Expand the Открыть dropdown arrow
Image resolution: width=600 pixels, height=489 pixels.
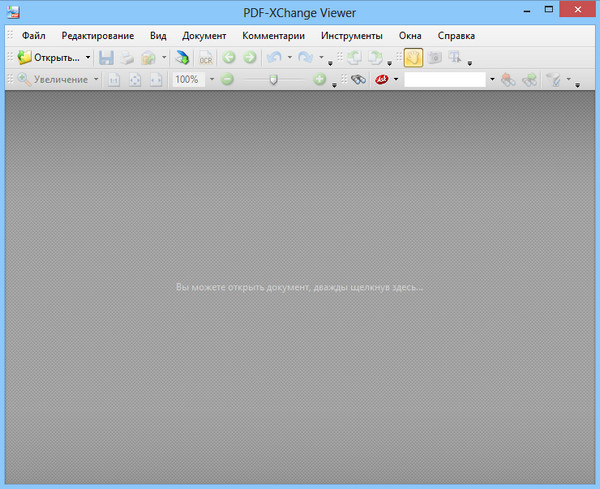(88, 57)
